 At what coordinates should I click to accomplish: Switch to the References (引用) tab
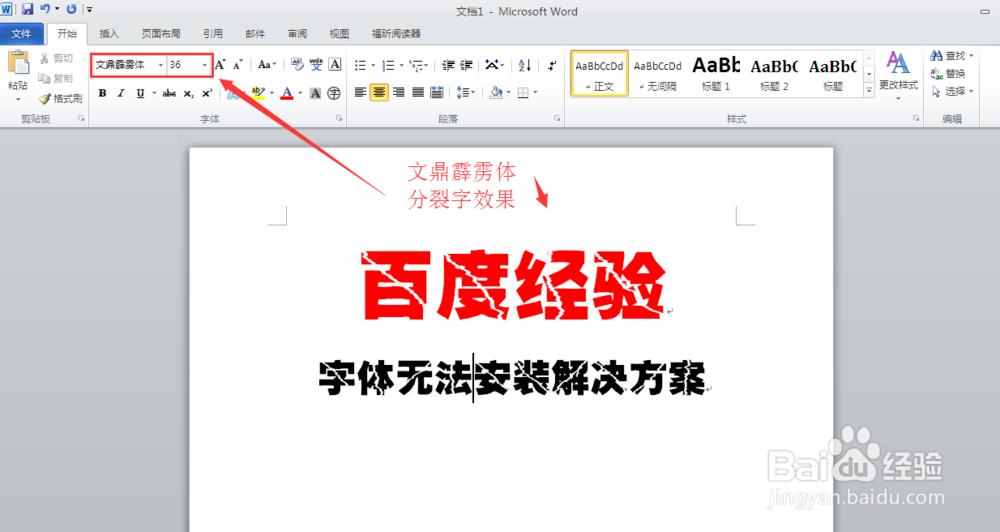coord(212,34)
